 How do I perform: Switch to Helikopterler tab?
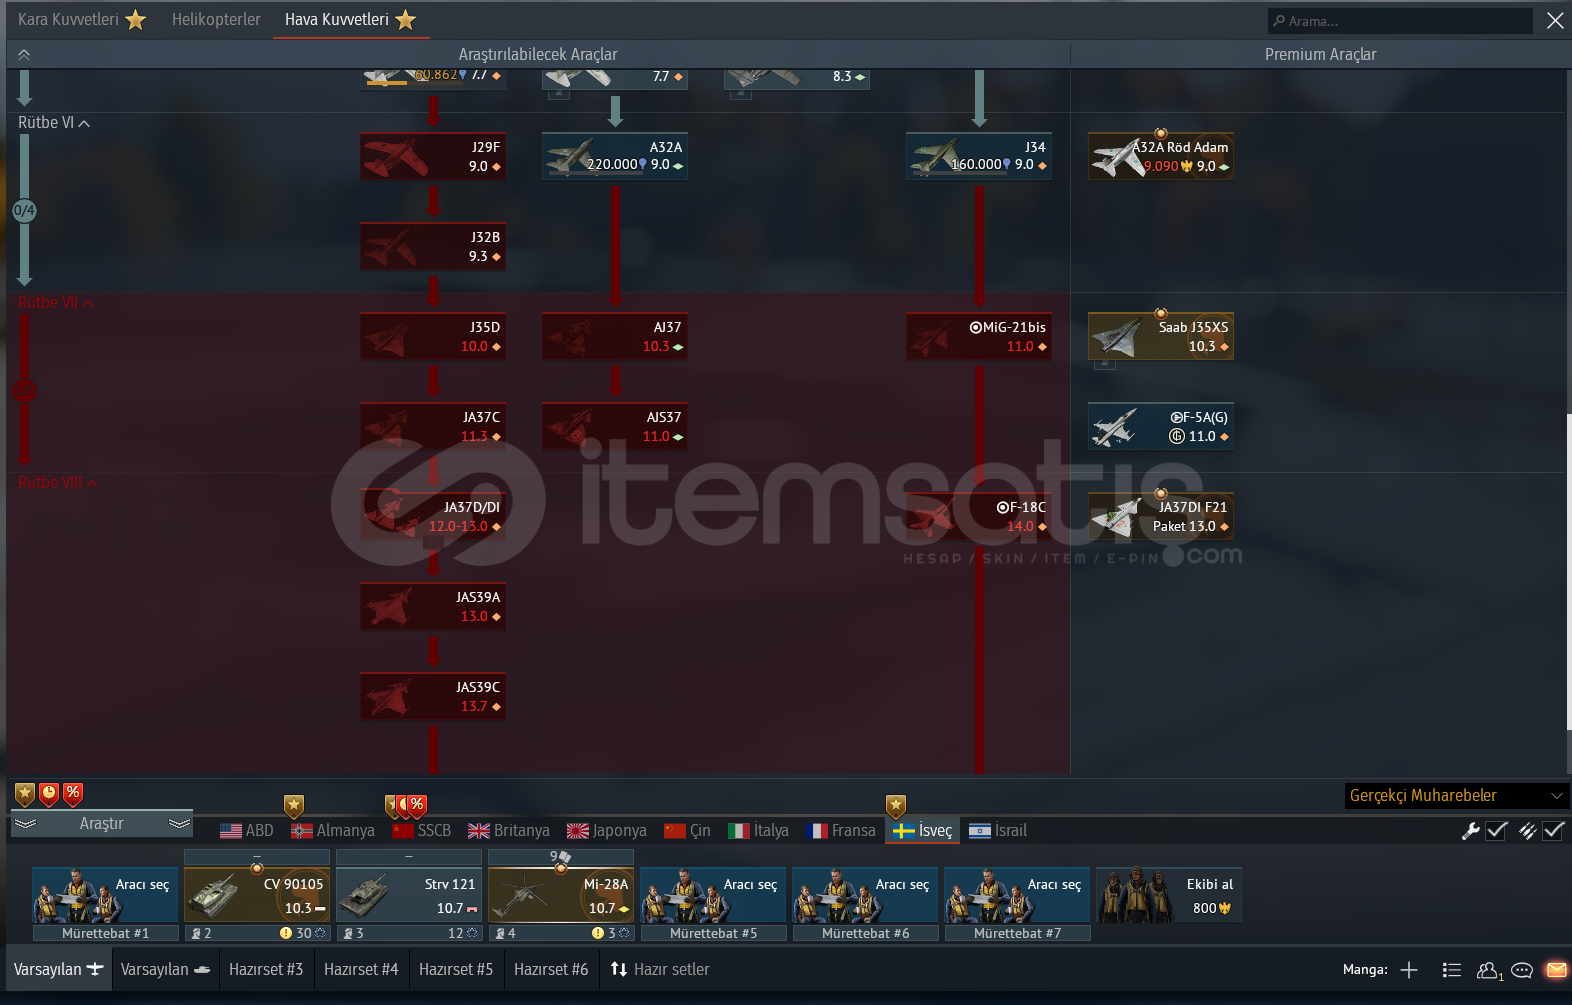click(x=216, y=20)
